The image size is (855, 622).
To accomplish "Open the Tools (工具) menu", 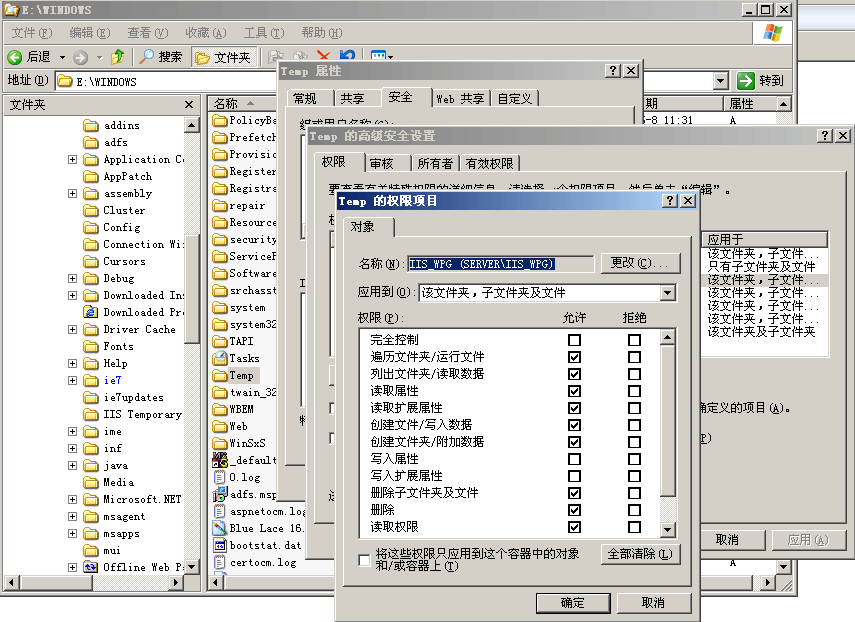I will click(x=263, y=33).
